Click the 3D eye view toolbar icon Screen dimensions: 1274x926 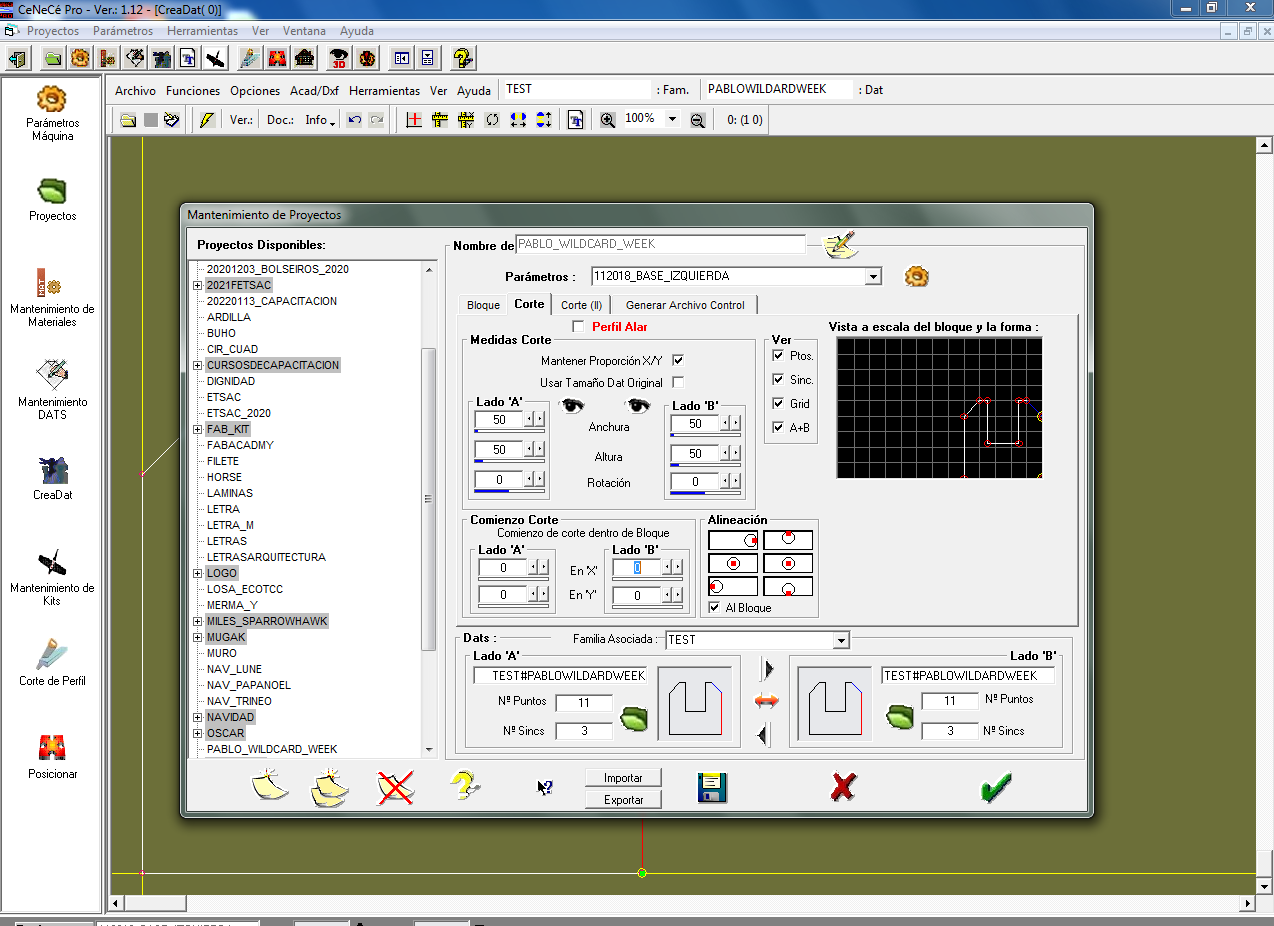click(340, 58)
